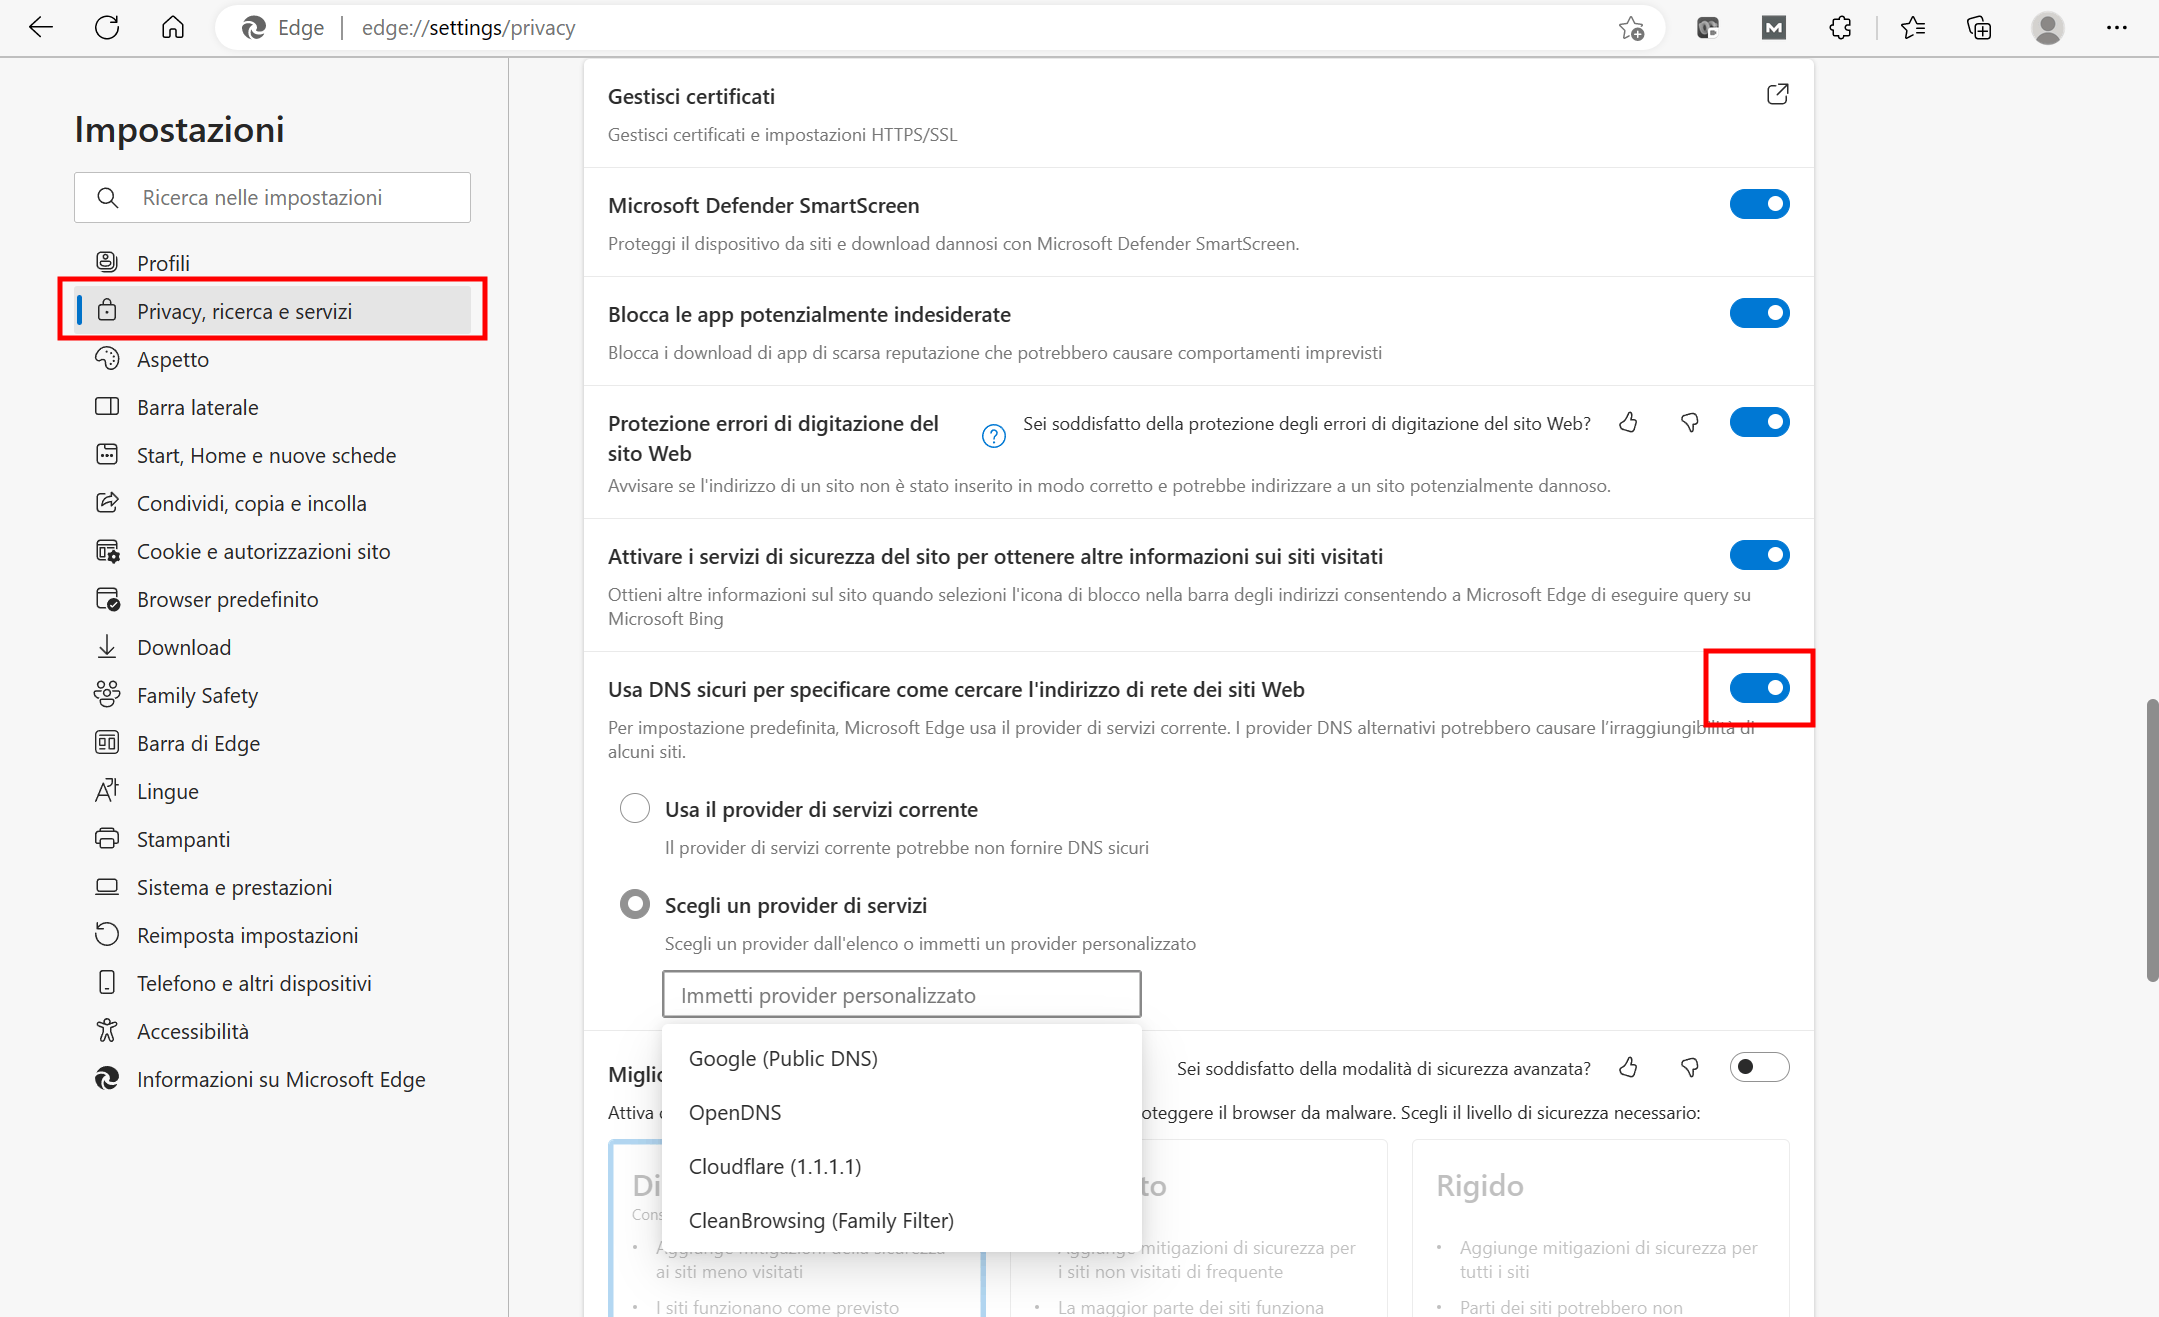
Task: Open Gestisci certificati via external link icon
Action: [1778, 93]
